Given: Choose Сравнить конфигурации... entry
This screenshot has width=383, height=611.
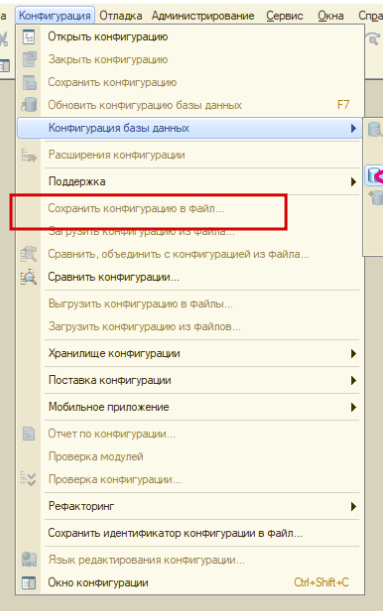Looking at the screenshot, I should [190, 277].
